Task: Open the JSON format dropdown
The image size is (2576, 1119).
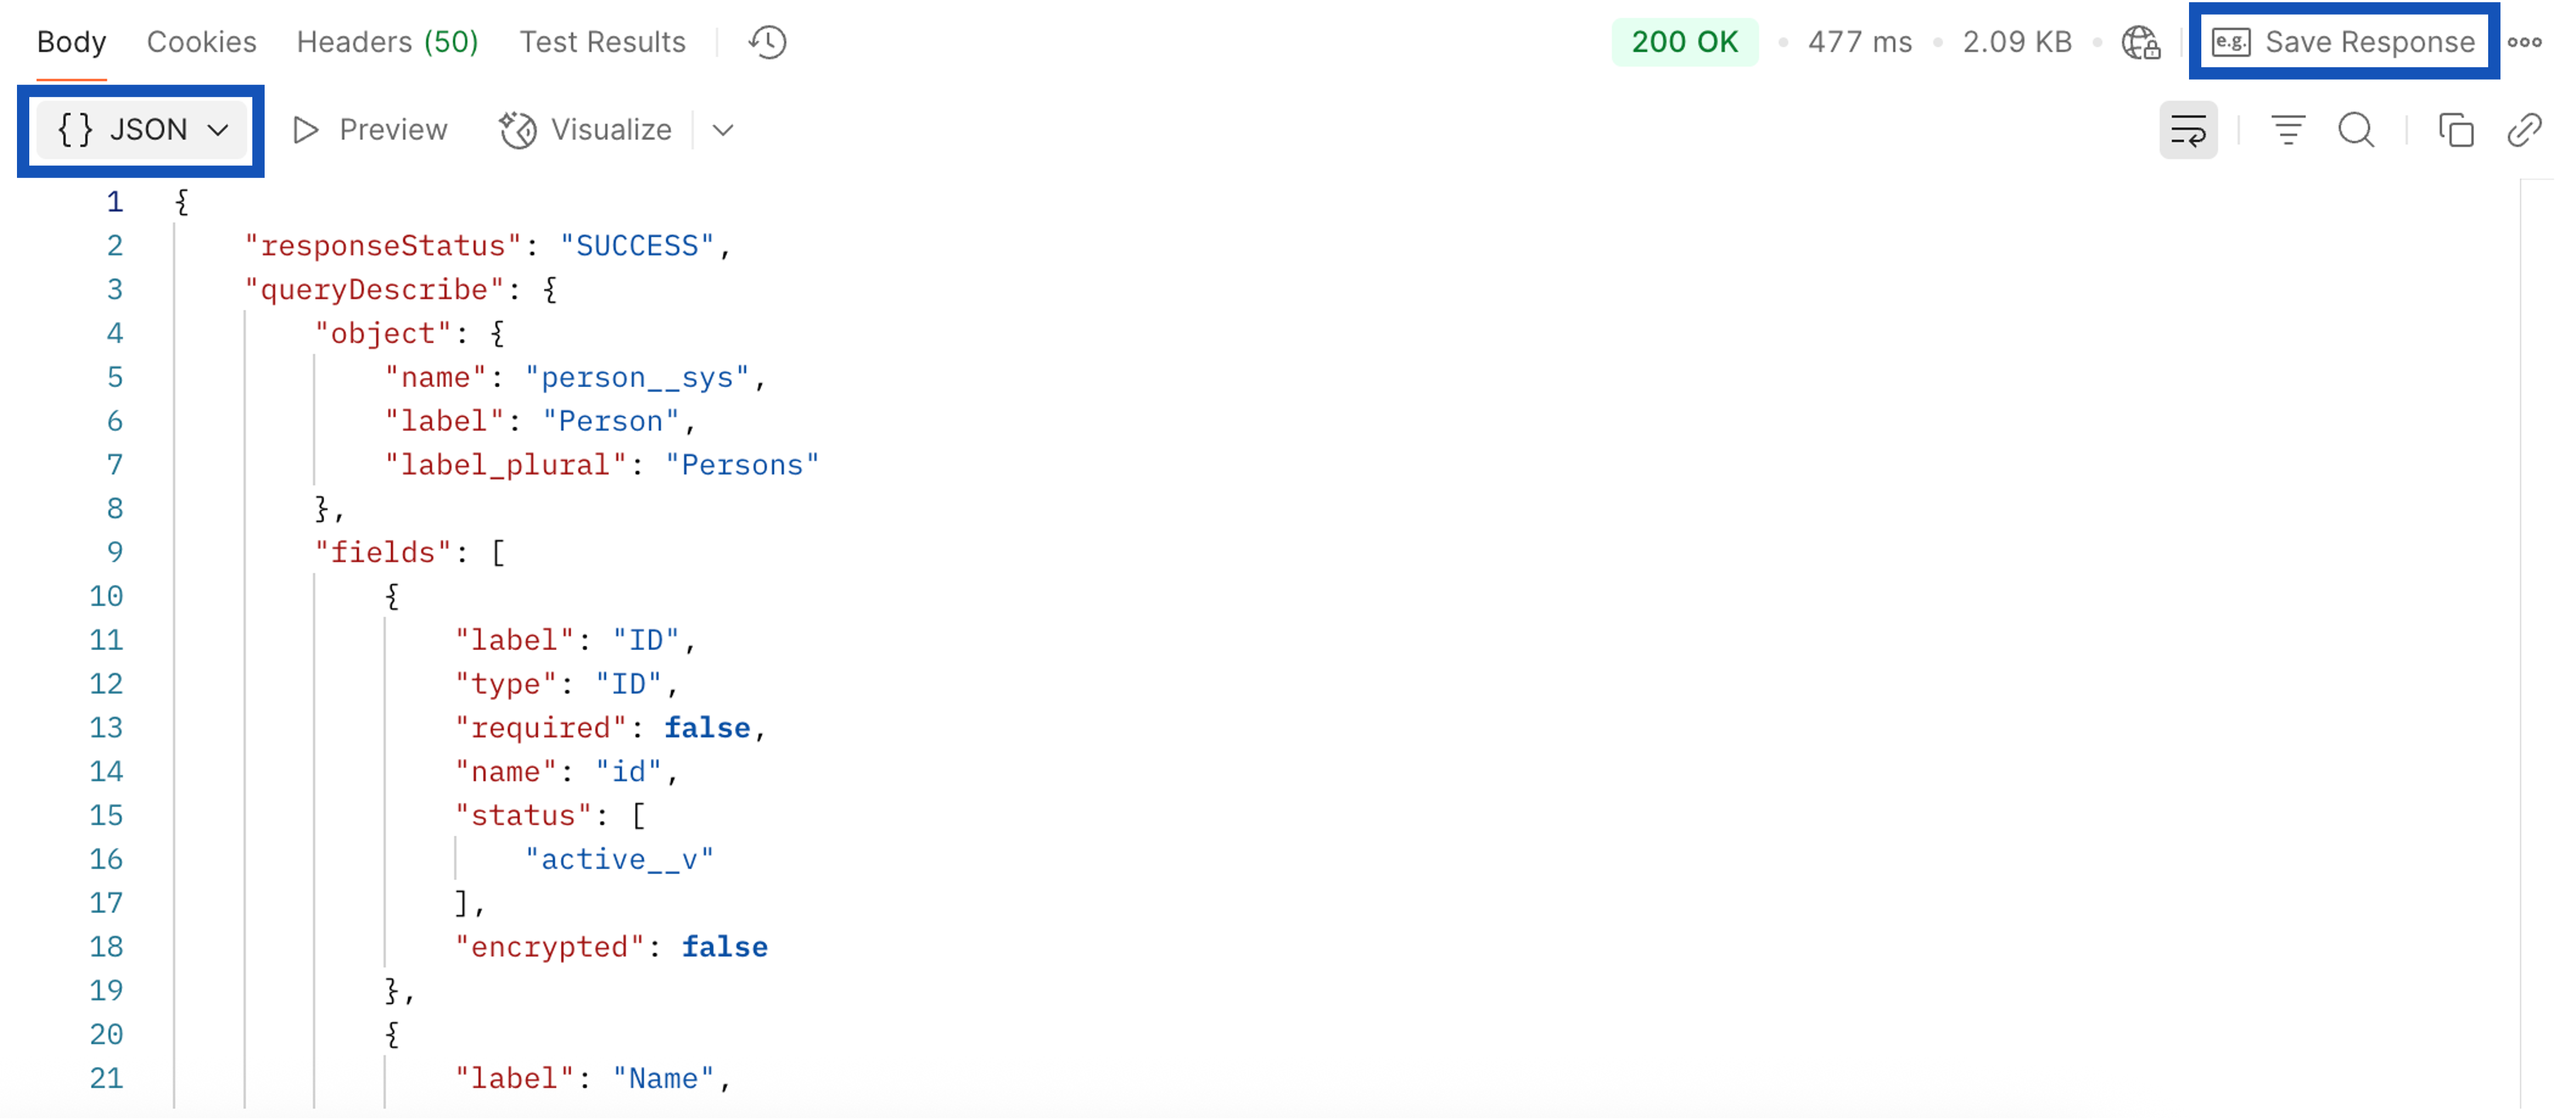Action: tap(142, 130)
